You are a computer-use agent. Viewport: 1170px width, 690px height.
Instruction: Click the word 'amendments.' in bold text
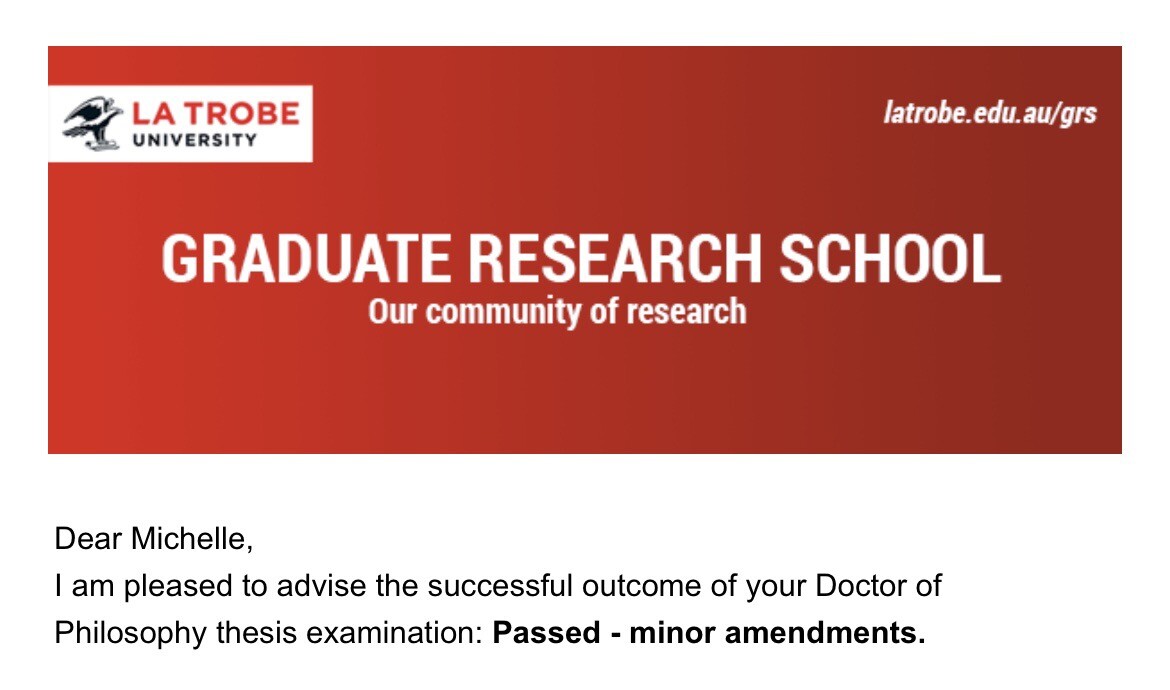pyautogui.click(x=825, y=633)
